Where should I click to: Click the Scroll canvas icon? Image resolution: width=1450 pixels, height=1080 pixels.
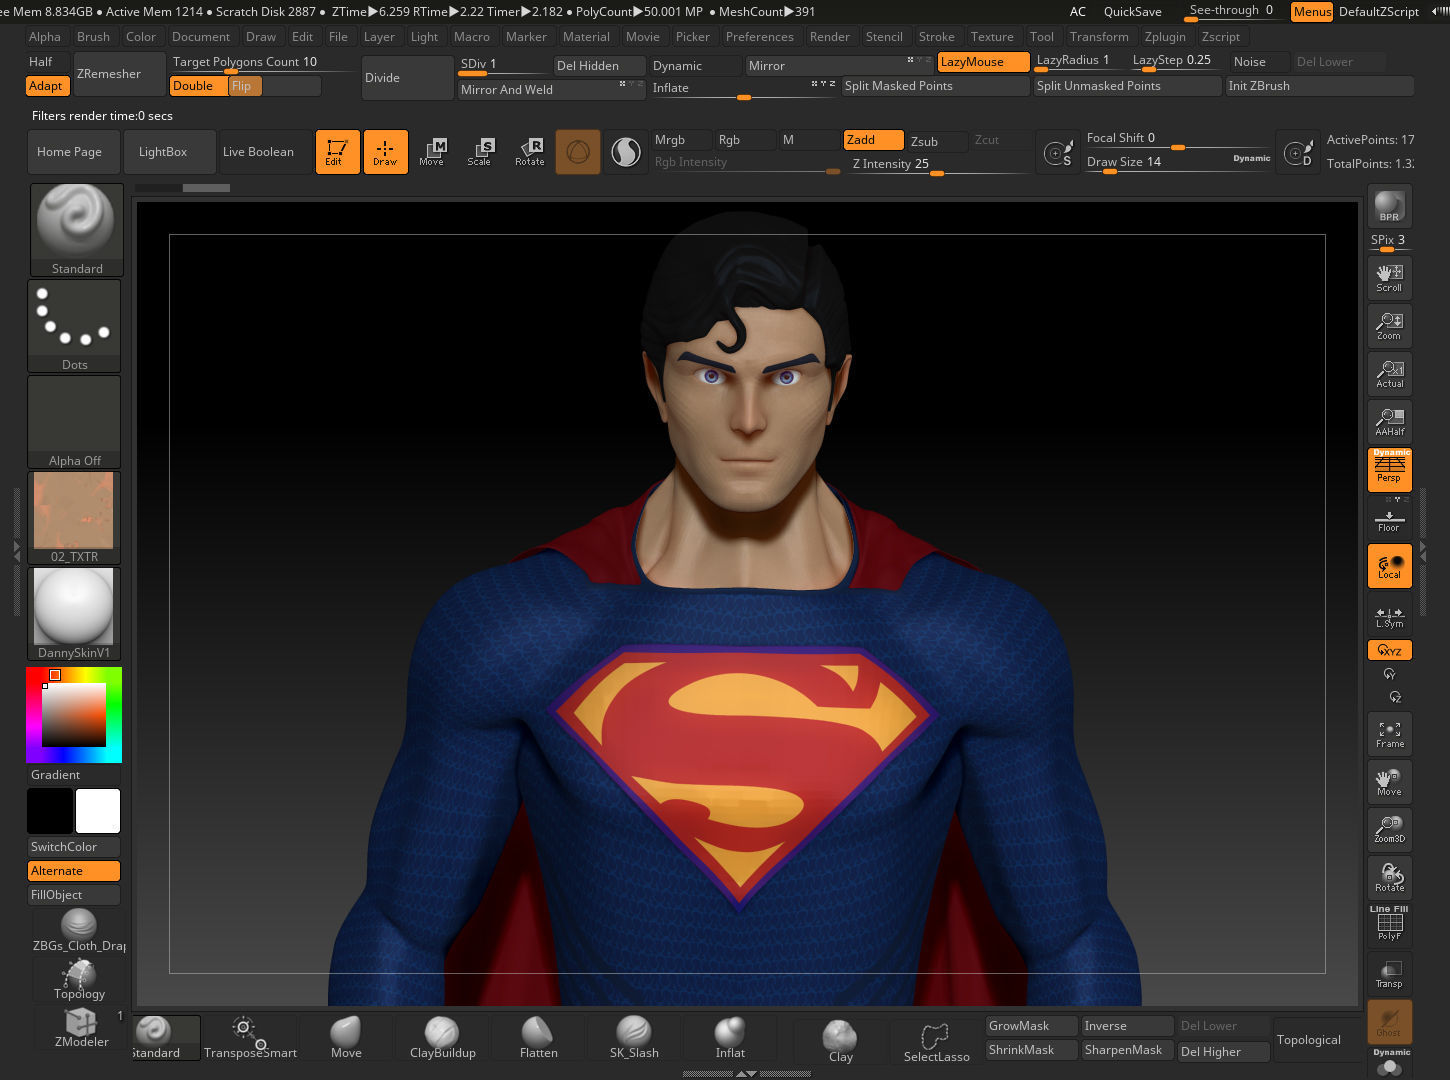[x=1389, y=278]
